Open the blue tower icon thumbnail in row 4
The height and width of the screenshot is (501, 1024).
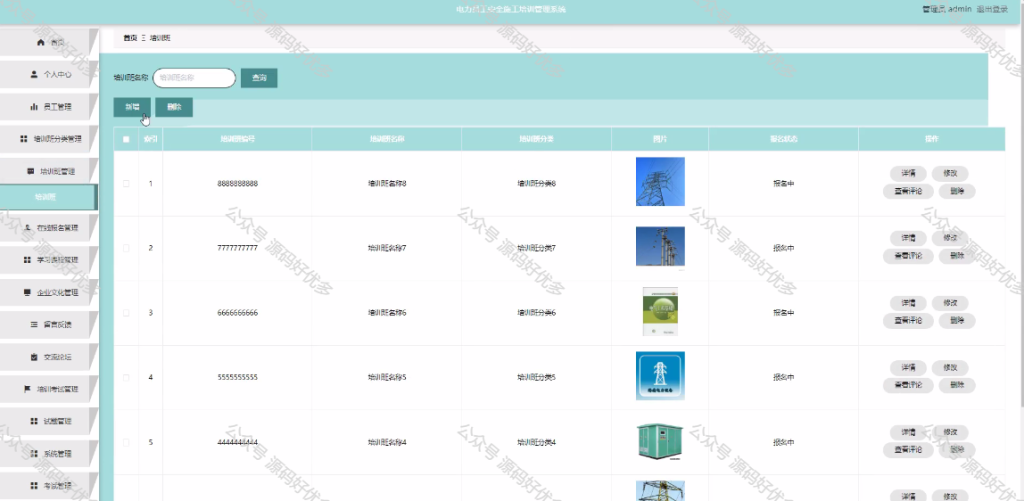pyautogui.click(x=660, y=376)
